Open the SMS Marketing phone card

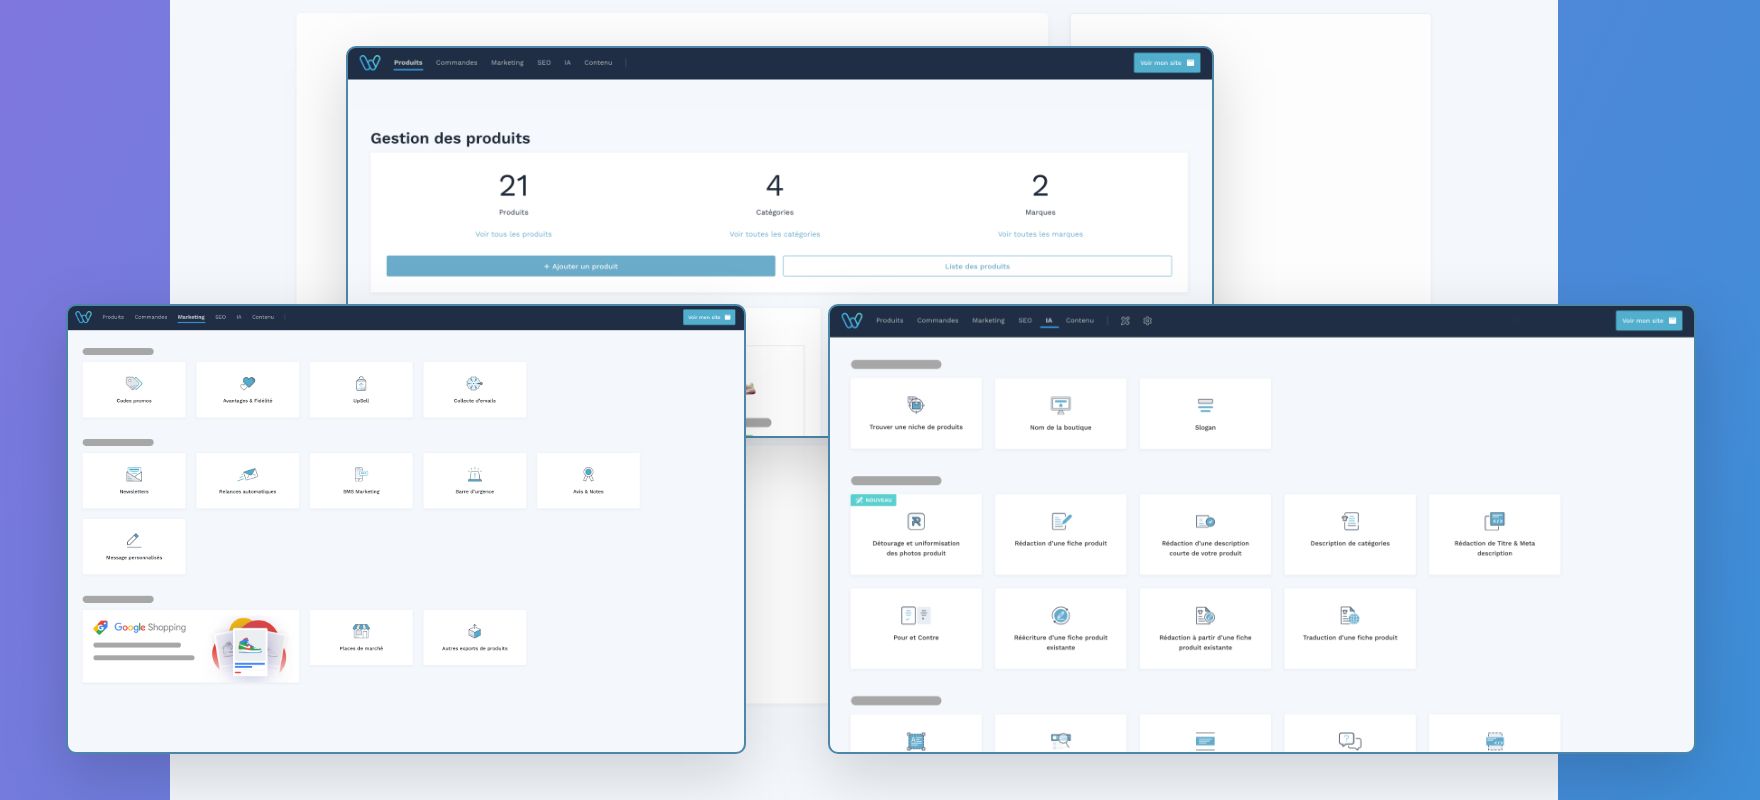(x=361, y=481)
